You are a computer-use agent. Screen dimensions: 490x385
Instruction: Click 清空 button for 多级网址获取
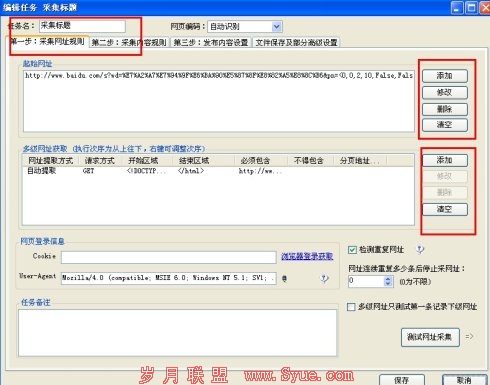coord(445,209)
